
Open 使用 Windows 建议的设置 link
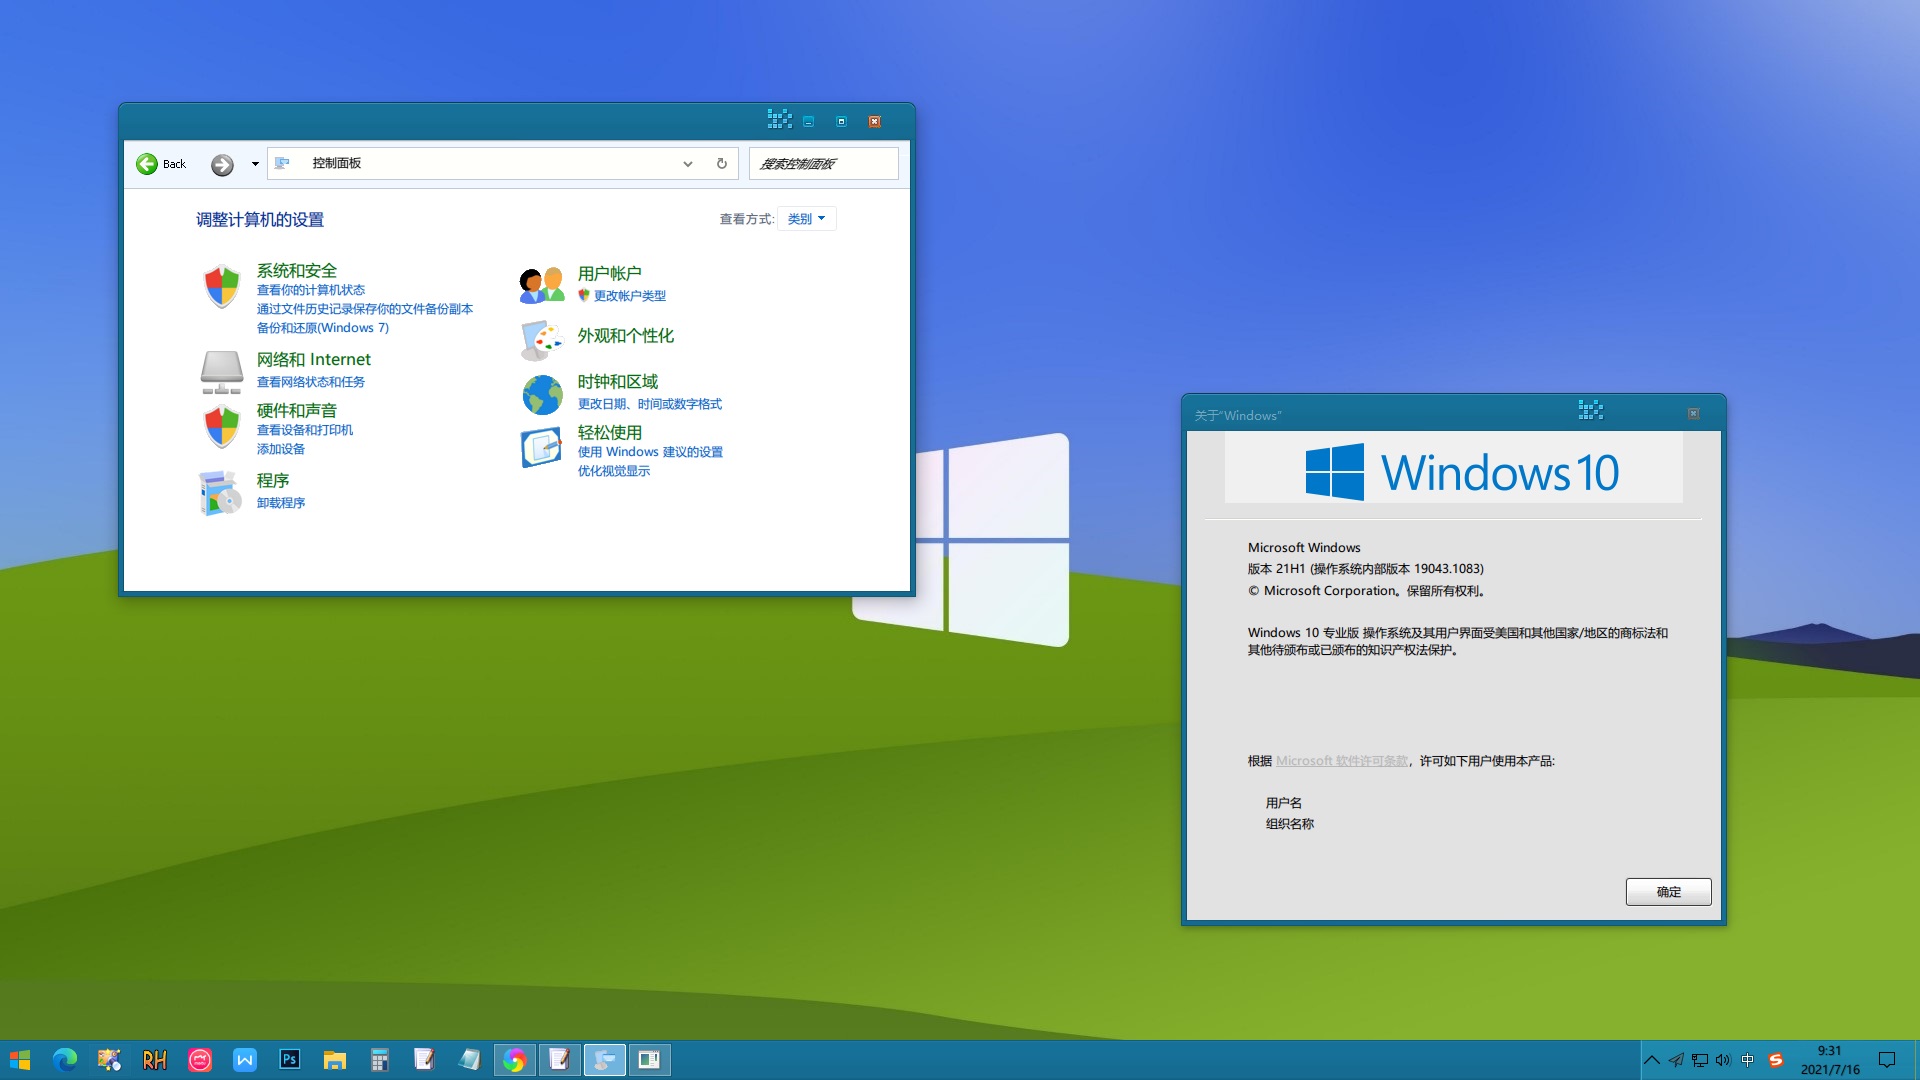coord(650,452)
